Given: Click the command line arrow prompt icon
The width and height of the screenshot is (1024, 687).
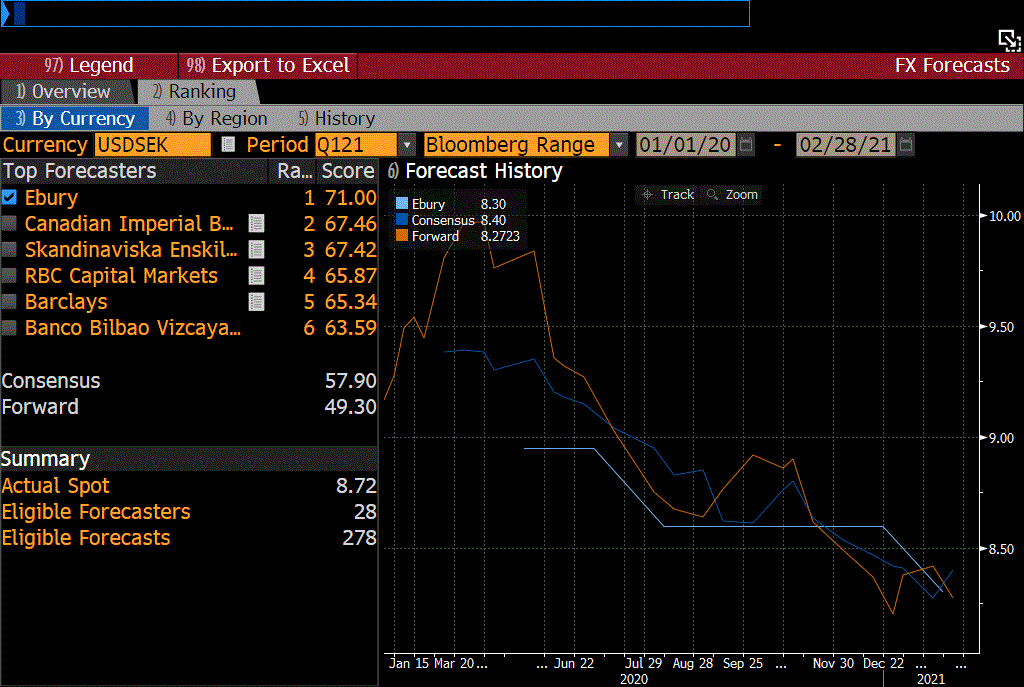Looking at the screenshot, I should (x=6, y=14).
